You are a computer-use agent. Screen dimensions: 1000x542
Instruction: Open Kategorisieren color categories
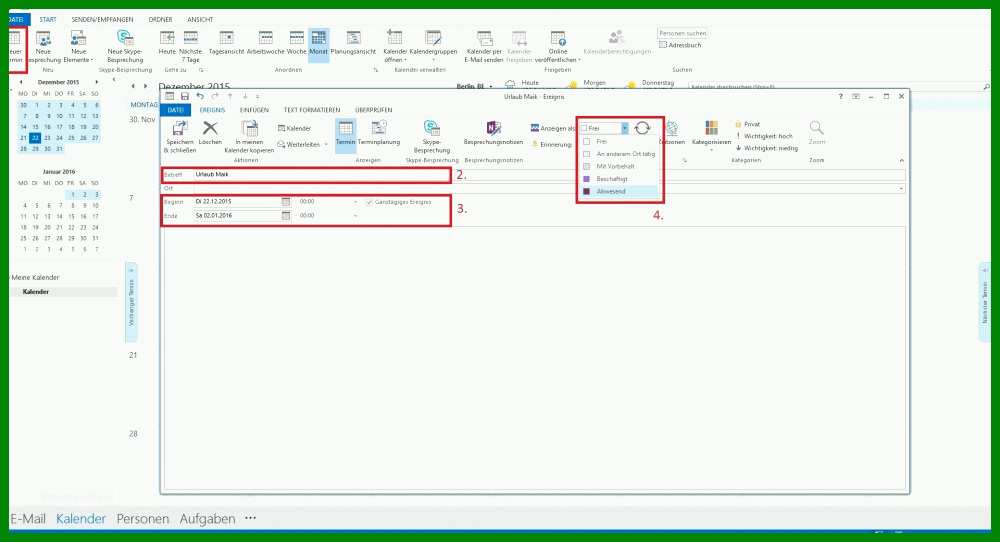(711, 133)
